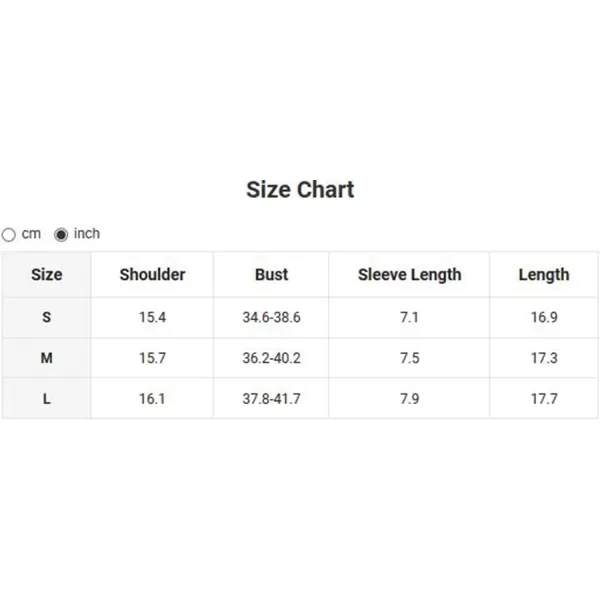Click the 15.4 shoulder value
Screen dimensions: 600x600
pyautogui.click(x=152, y=317)
